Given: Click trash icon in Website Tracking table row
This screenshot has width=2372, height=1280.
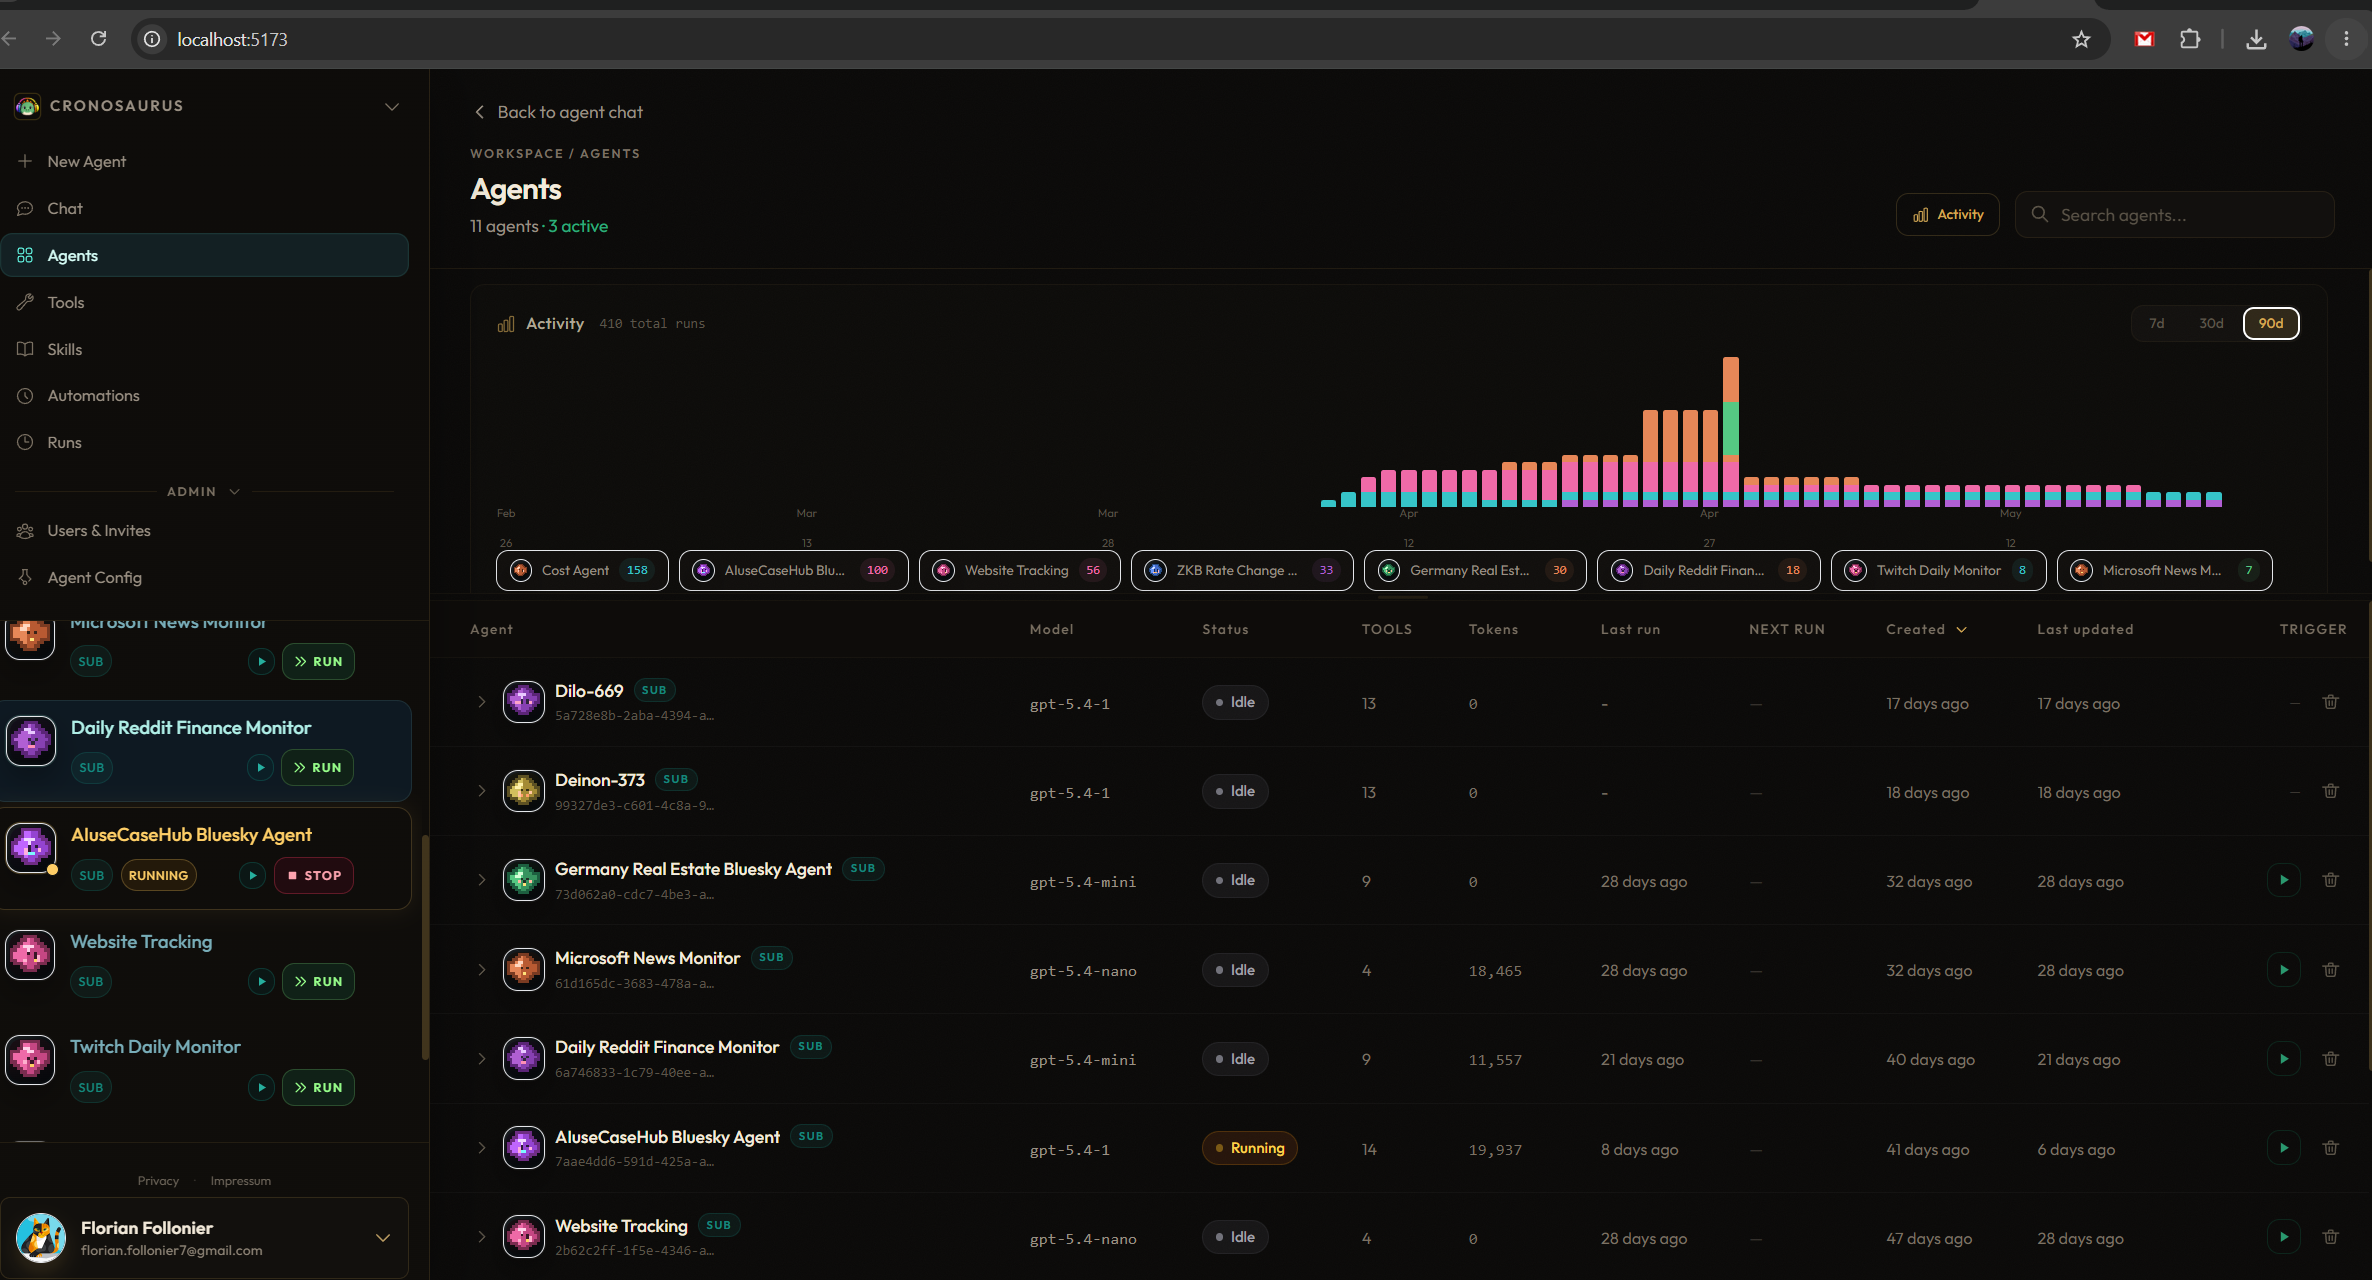Looking at the screenshot, I should (2330, 1237).
